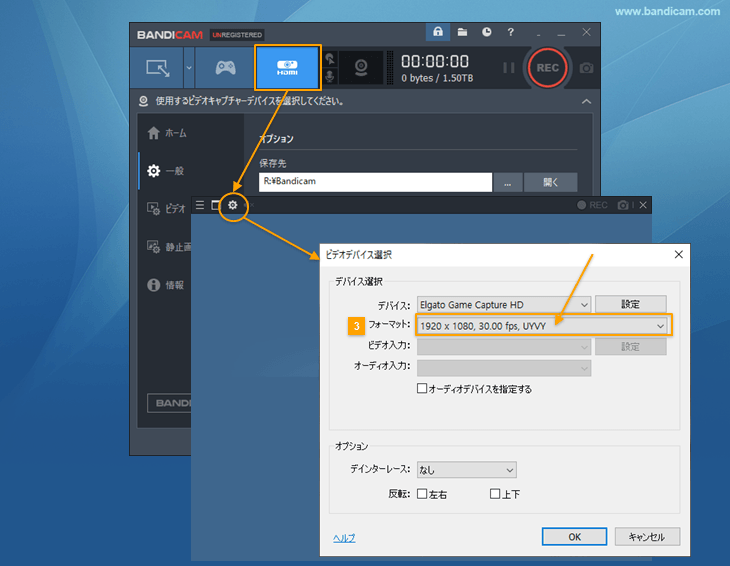730x566 pixels.
Task: Select the HDMI device recording mode
Action: click(288, 68)
